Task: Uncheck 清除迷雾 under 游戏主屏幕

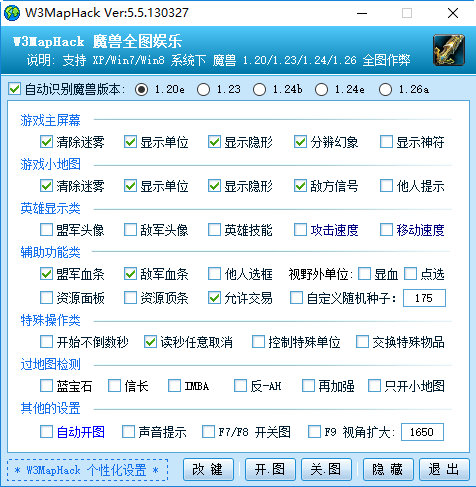Action: click(46, 142)
